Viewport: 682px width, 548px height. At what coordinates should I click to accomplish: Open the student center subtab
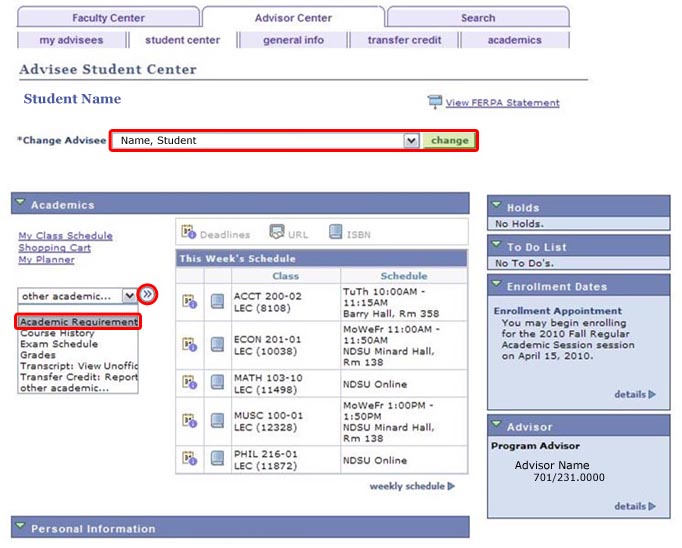182,40
